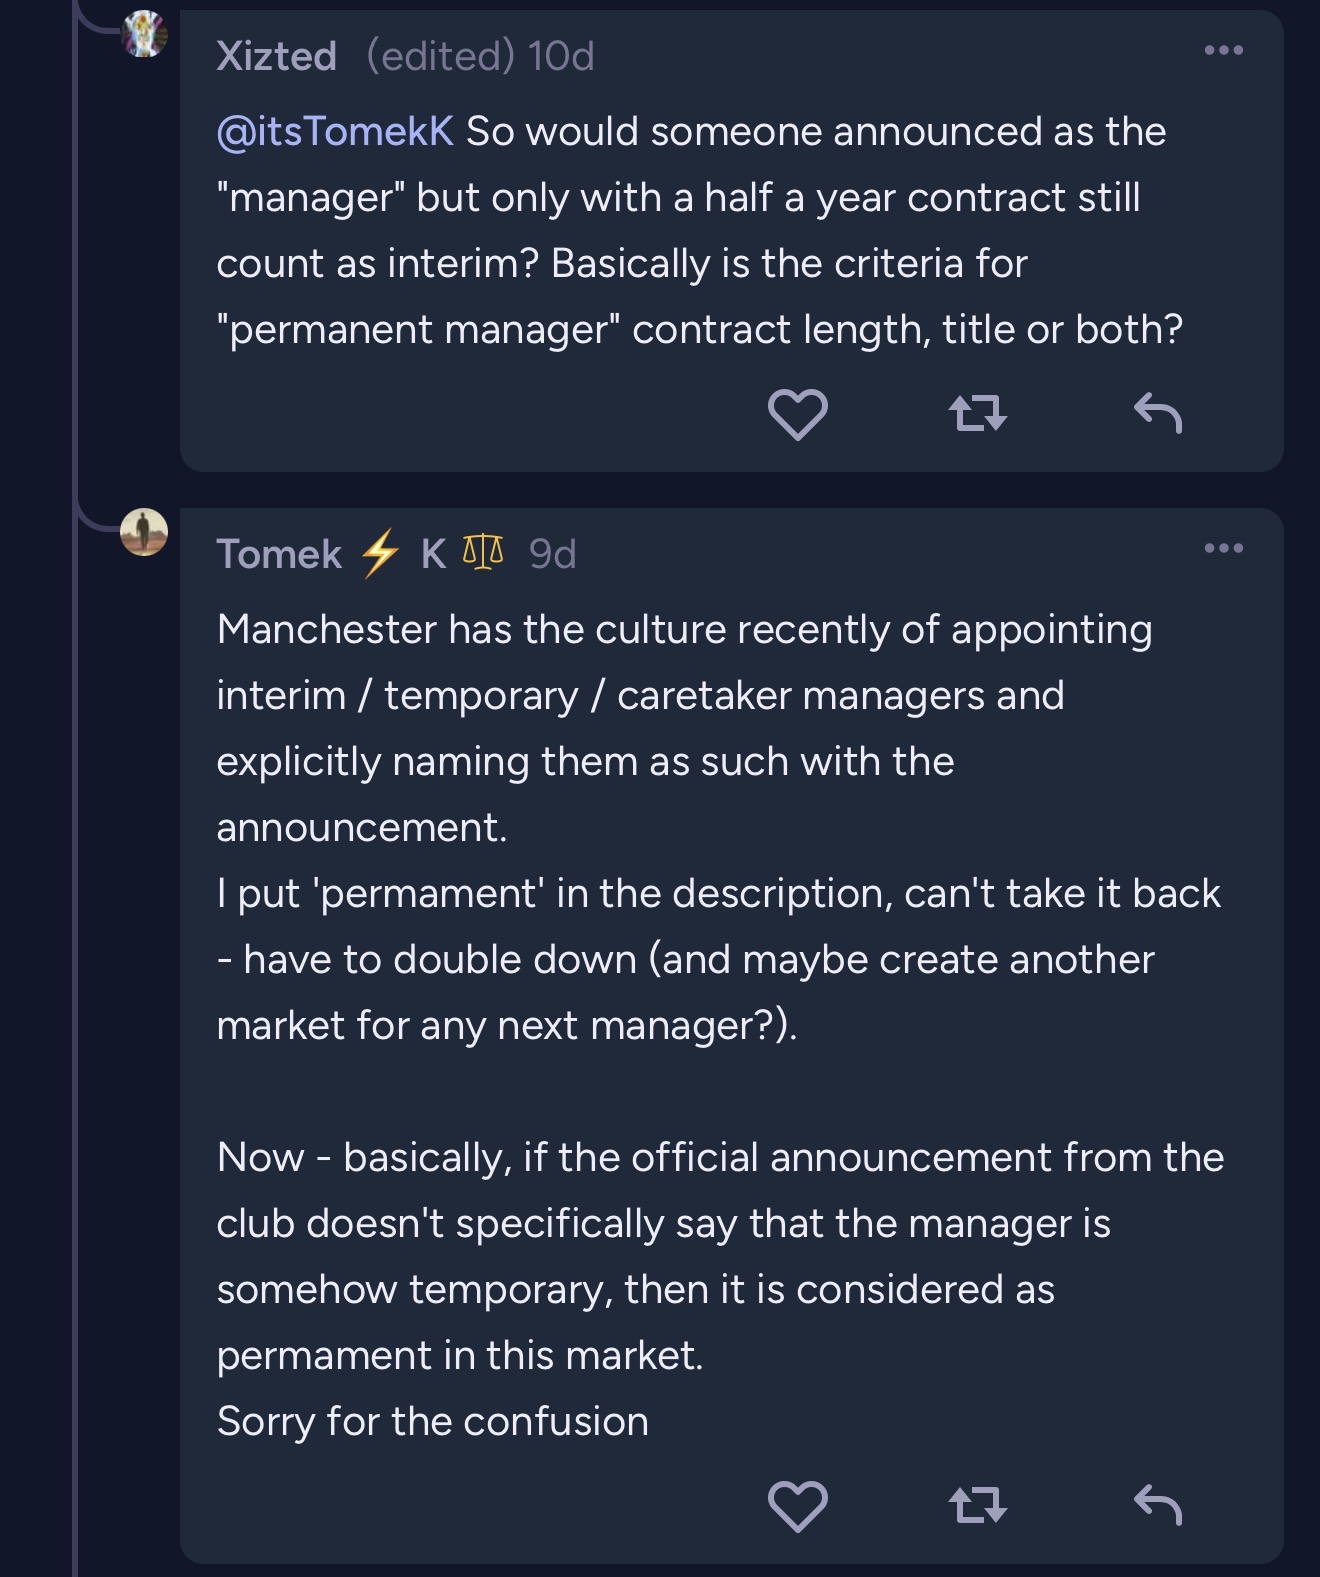Open more options menu on Tomek's comment
This screenshot has height=1577, width=1320.
pos(1223,548)
